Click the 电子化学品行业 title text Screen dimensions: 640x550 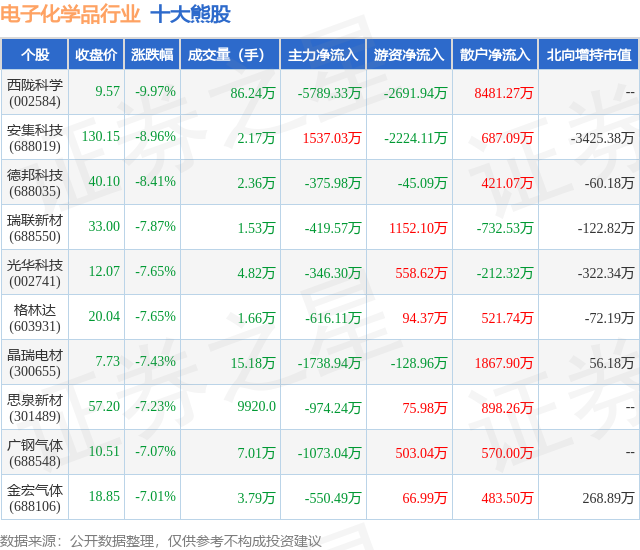click(70, 14)
